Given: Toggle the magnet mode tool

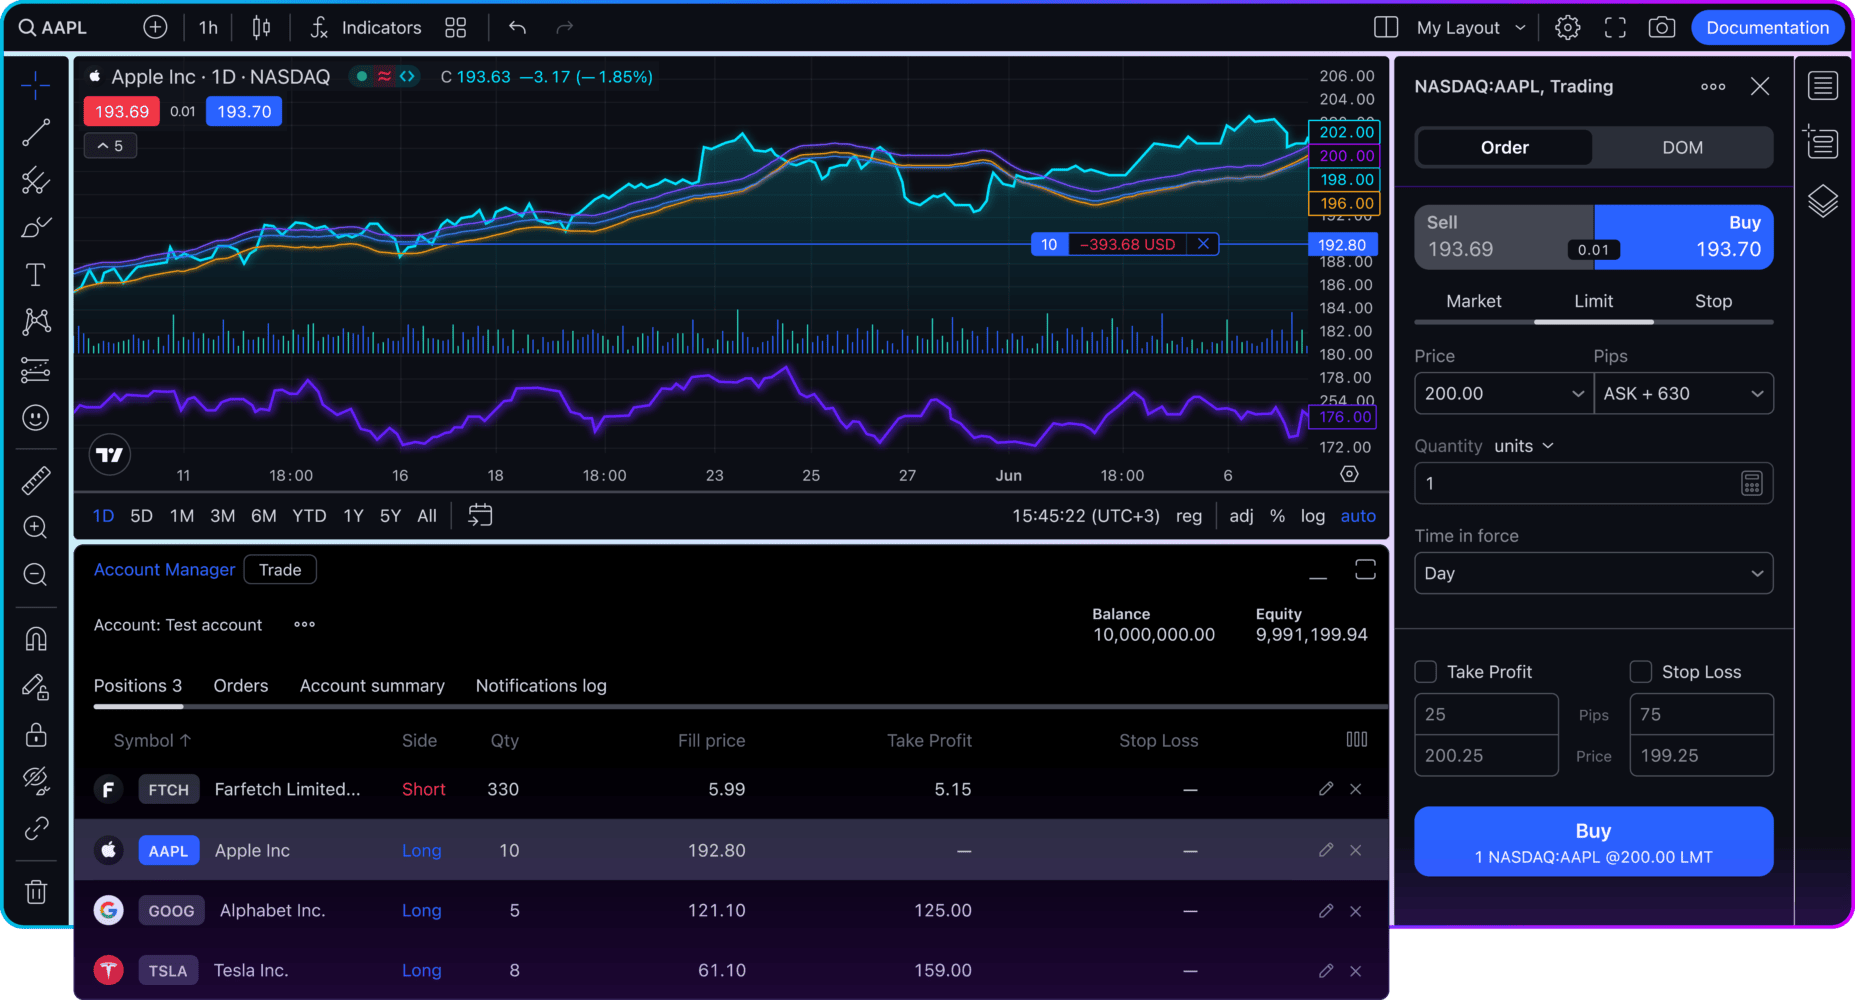Looking at the screenshot, I should [x=36, y=638].
